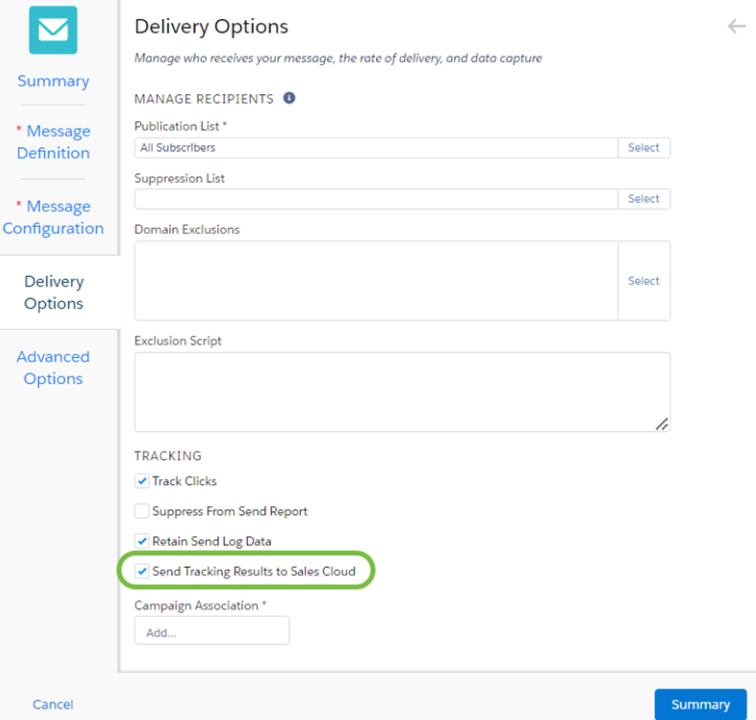Screen dimensions: 756x720
Task: Toggle Send Tracking Results to Sales Cloud
Action: coord(142,571)
